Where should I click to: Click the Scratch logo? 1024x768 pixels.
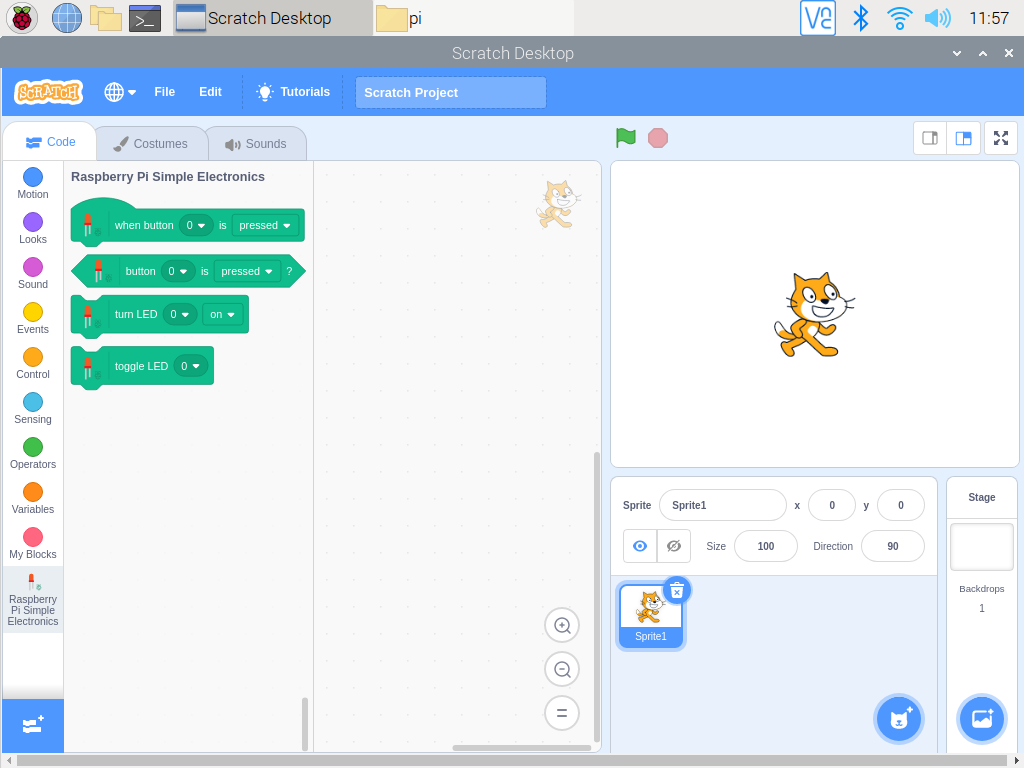coord(48,92)
